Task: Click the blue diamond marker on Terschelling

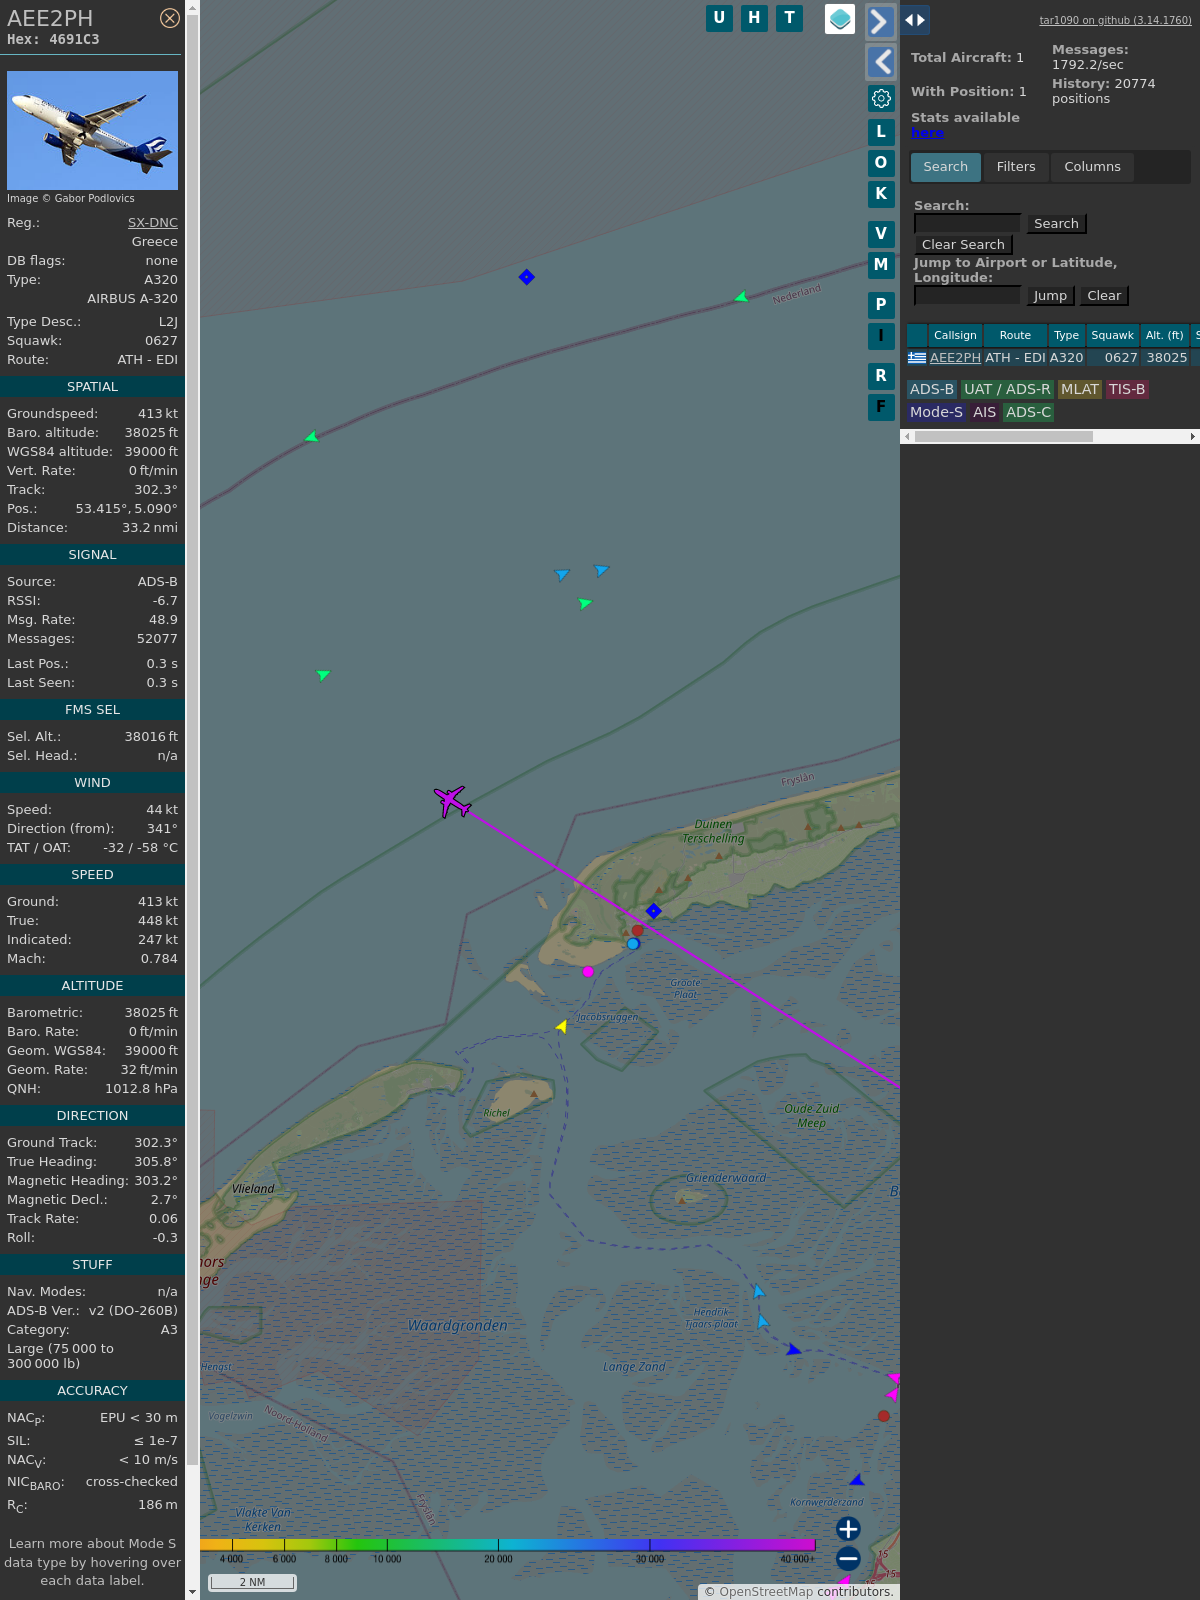Action: (x=653, y=911)
